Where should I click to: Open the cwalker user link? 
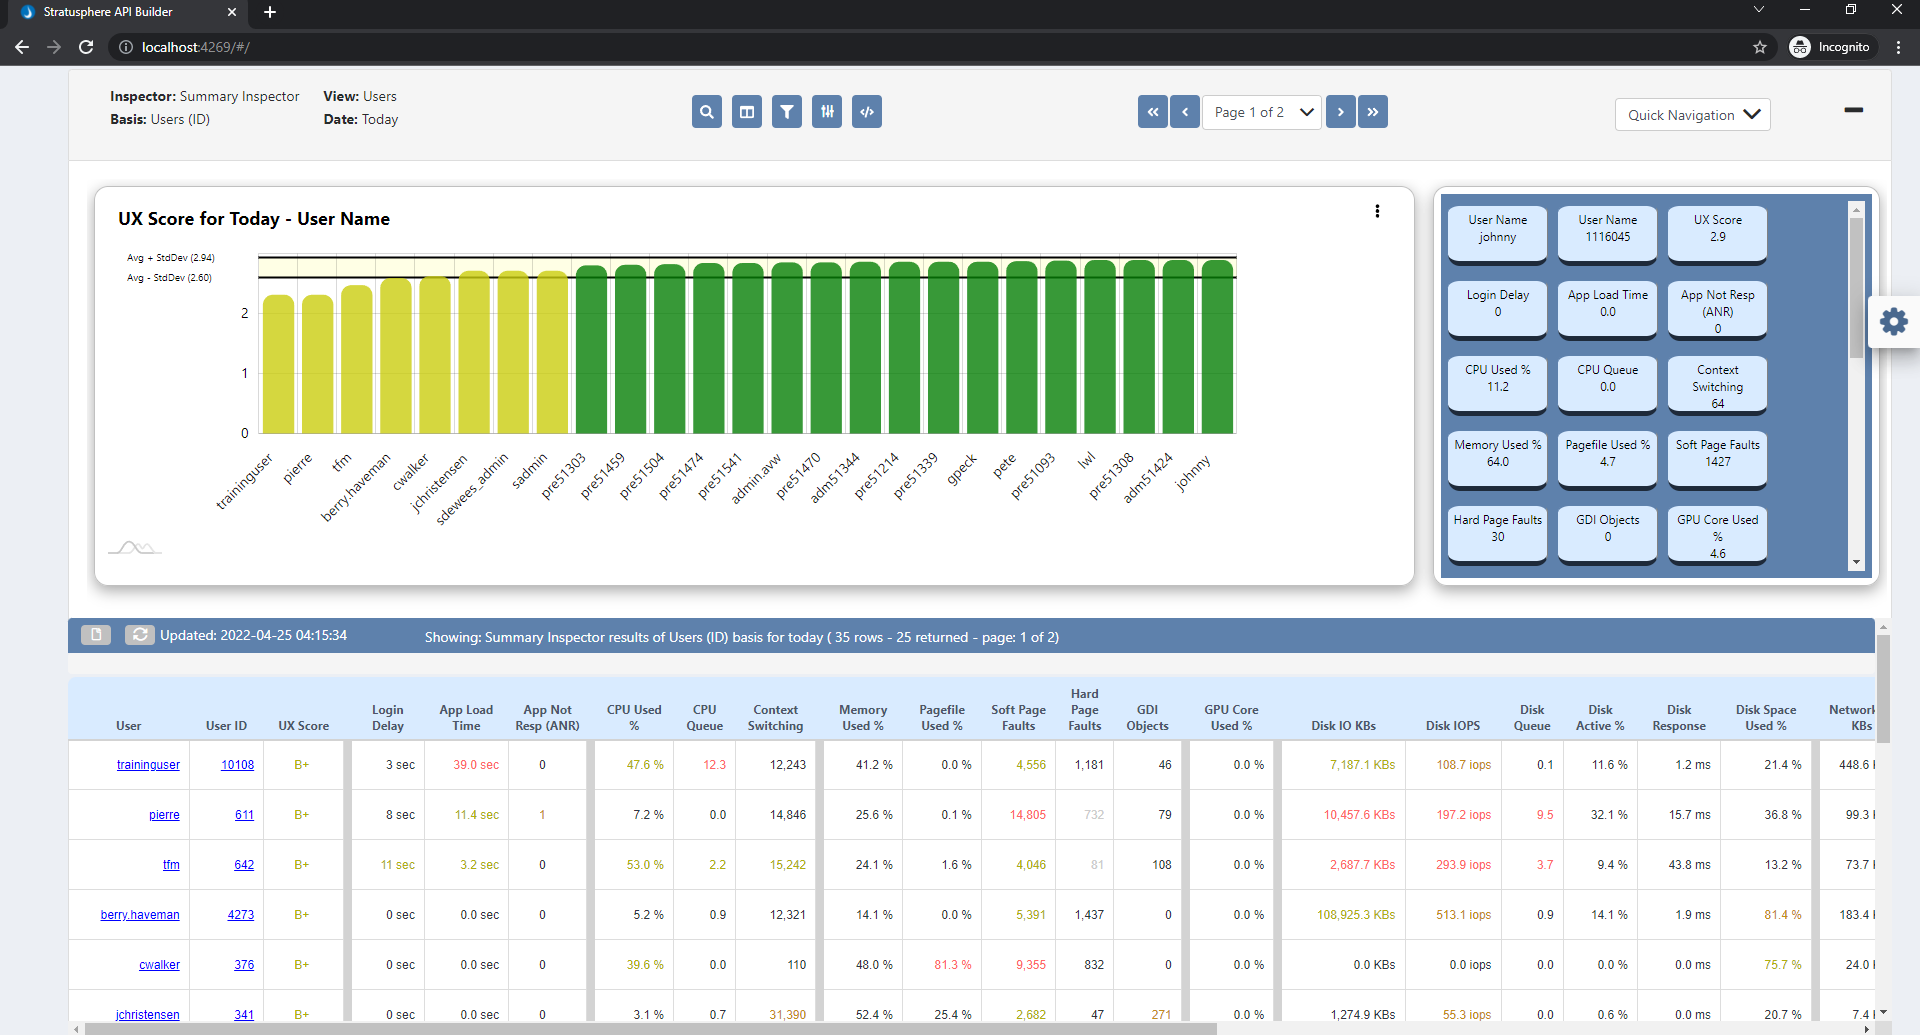159,965
